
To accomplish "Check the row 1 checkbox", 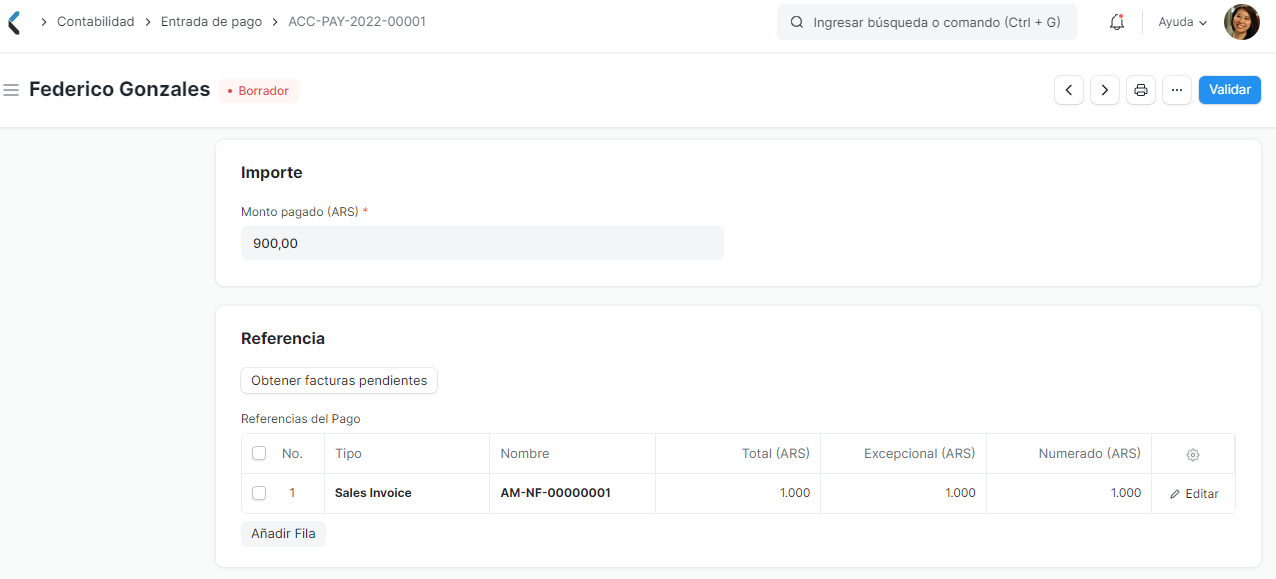I will [259, 493].
